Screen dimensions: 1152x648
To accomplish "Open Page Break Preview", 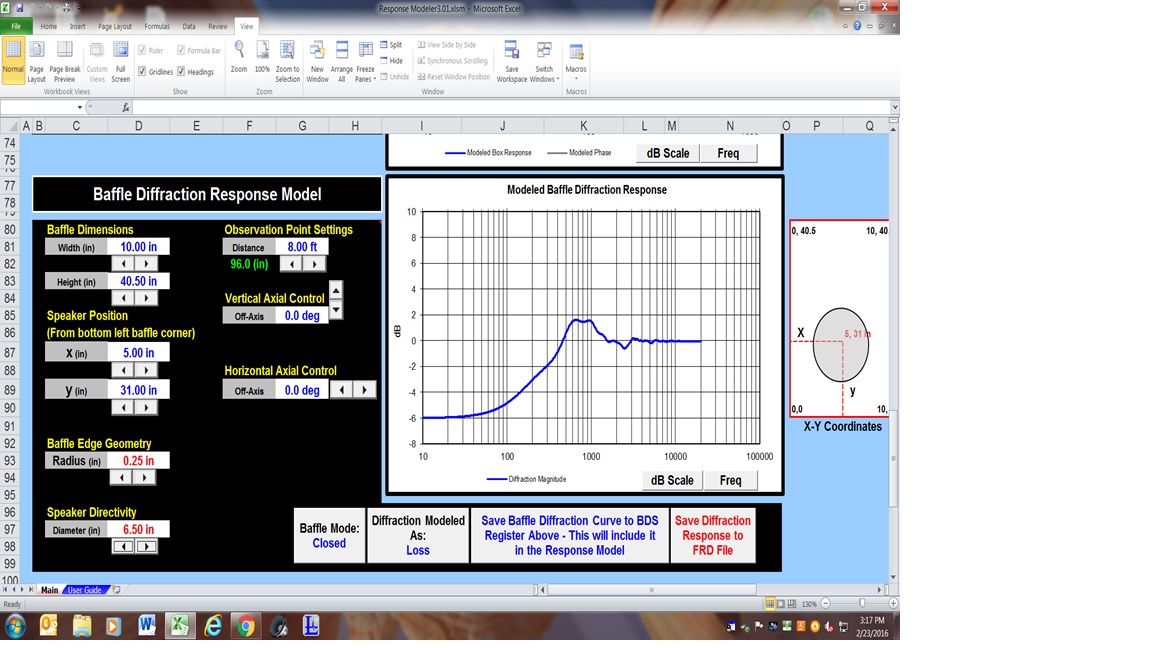I will (65, 61).
